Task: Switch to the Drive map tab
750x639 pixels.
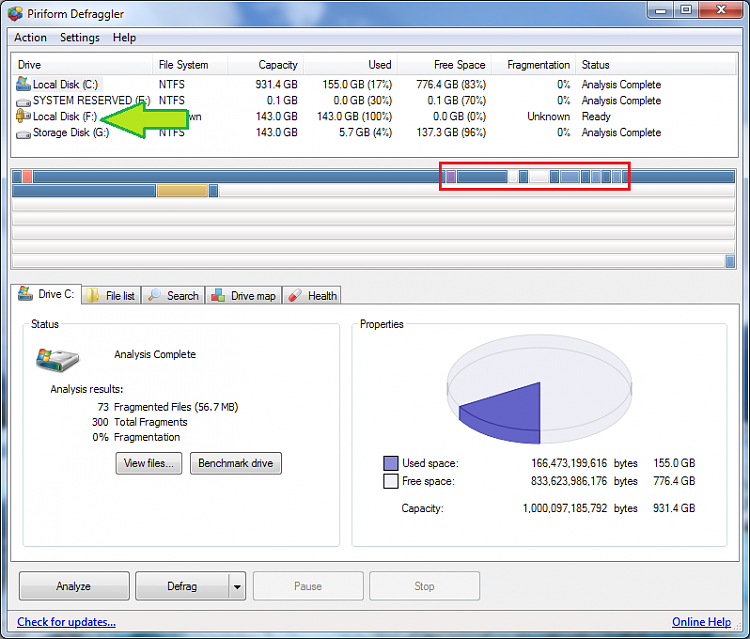Action: pyautogui.click(x=244, y=296)
